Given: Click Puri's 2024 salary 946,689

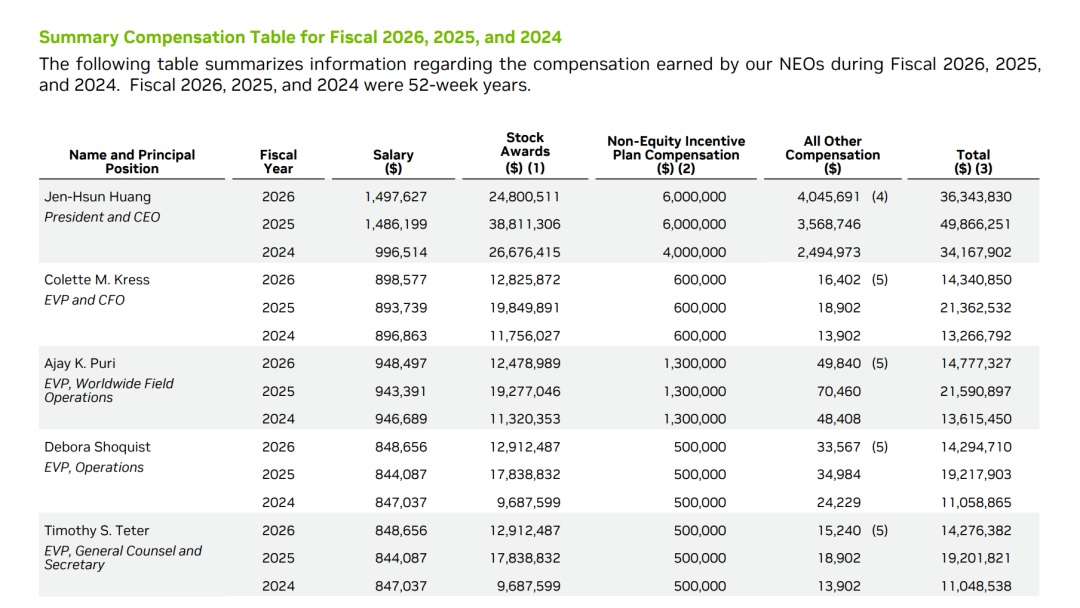Looking at the screenshot, I should pos(401,419).
